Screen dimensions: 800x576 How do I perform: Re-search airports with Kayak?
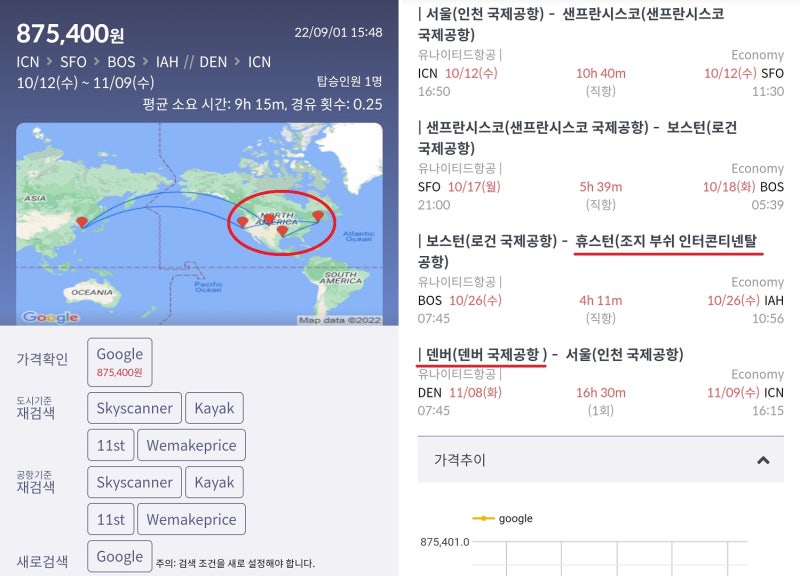[214, 482]
